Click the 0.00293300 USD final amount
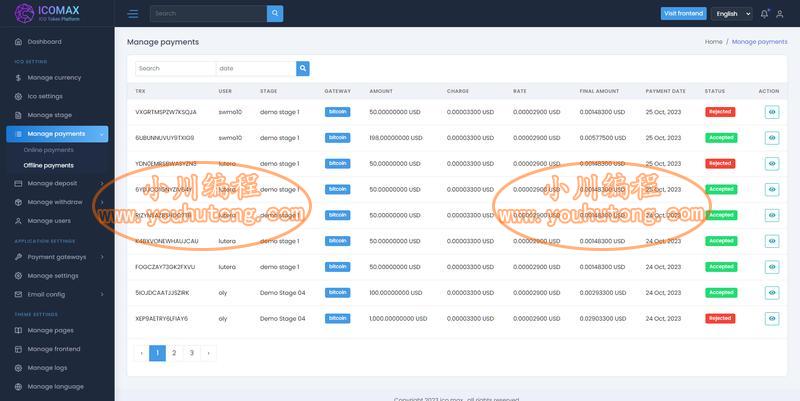The width and height of the screenshot is (800, 401). 603,293
